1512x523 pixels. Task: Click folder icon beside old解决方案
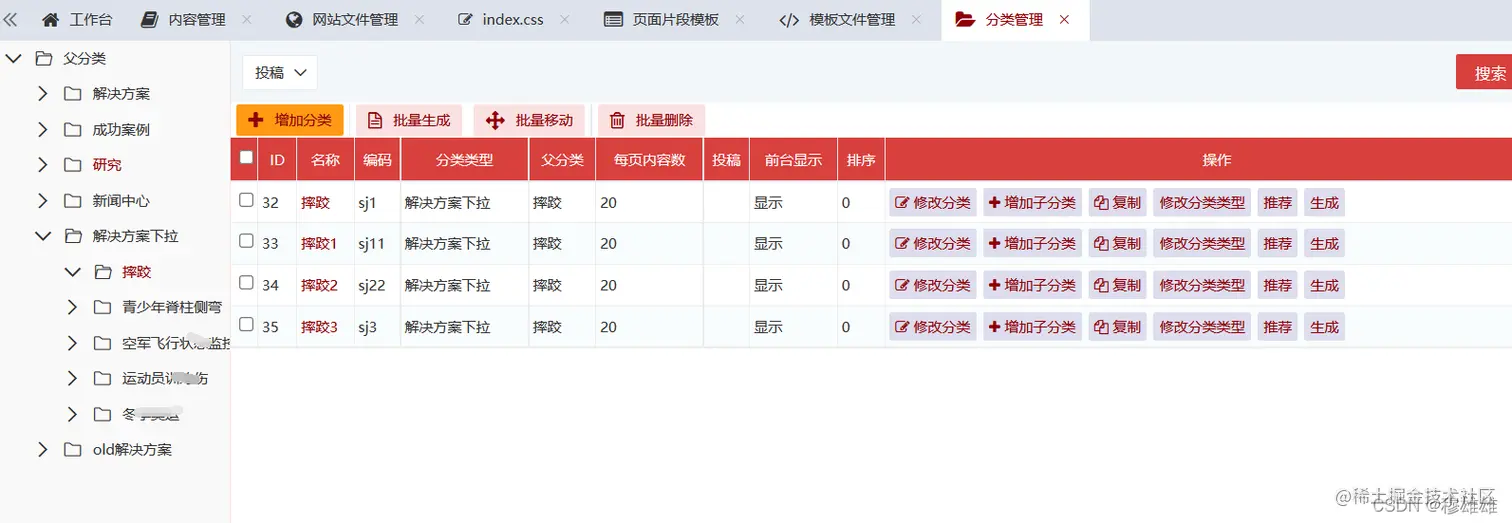72,450
